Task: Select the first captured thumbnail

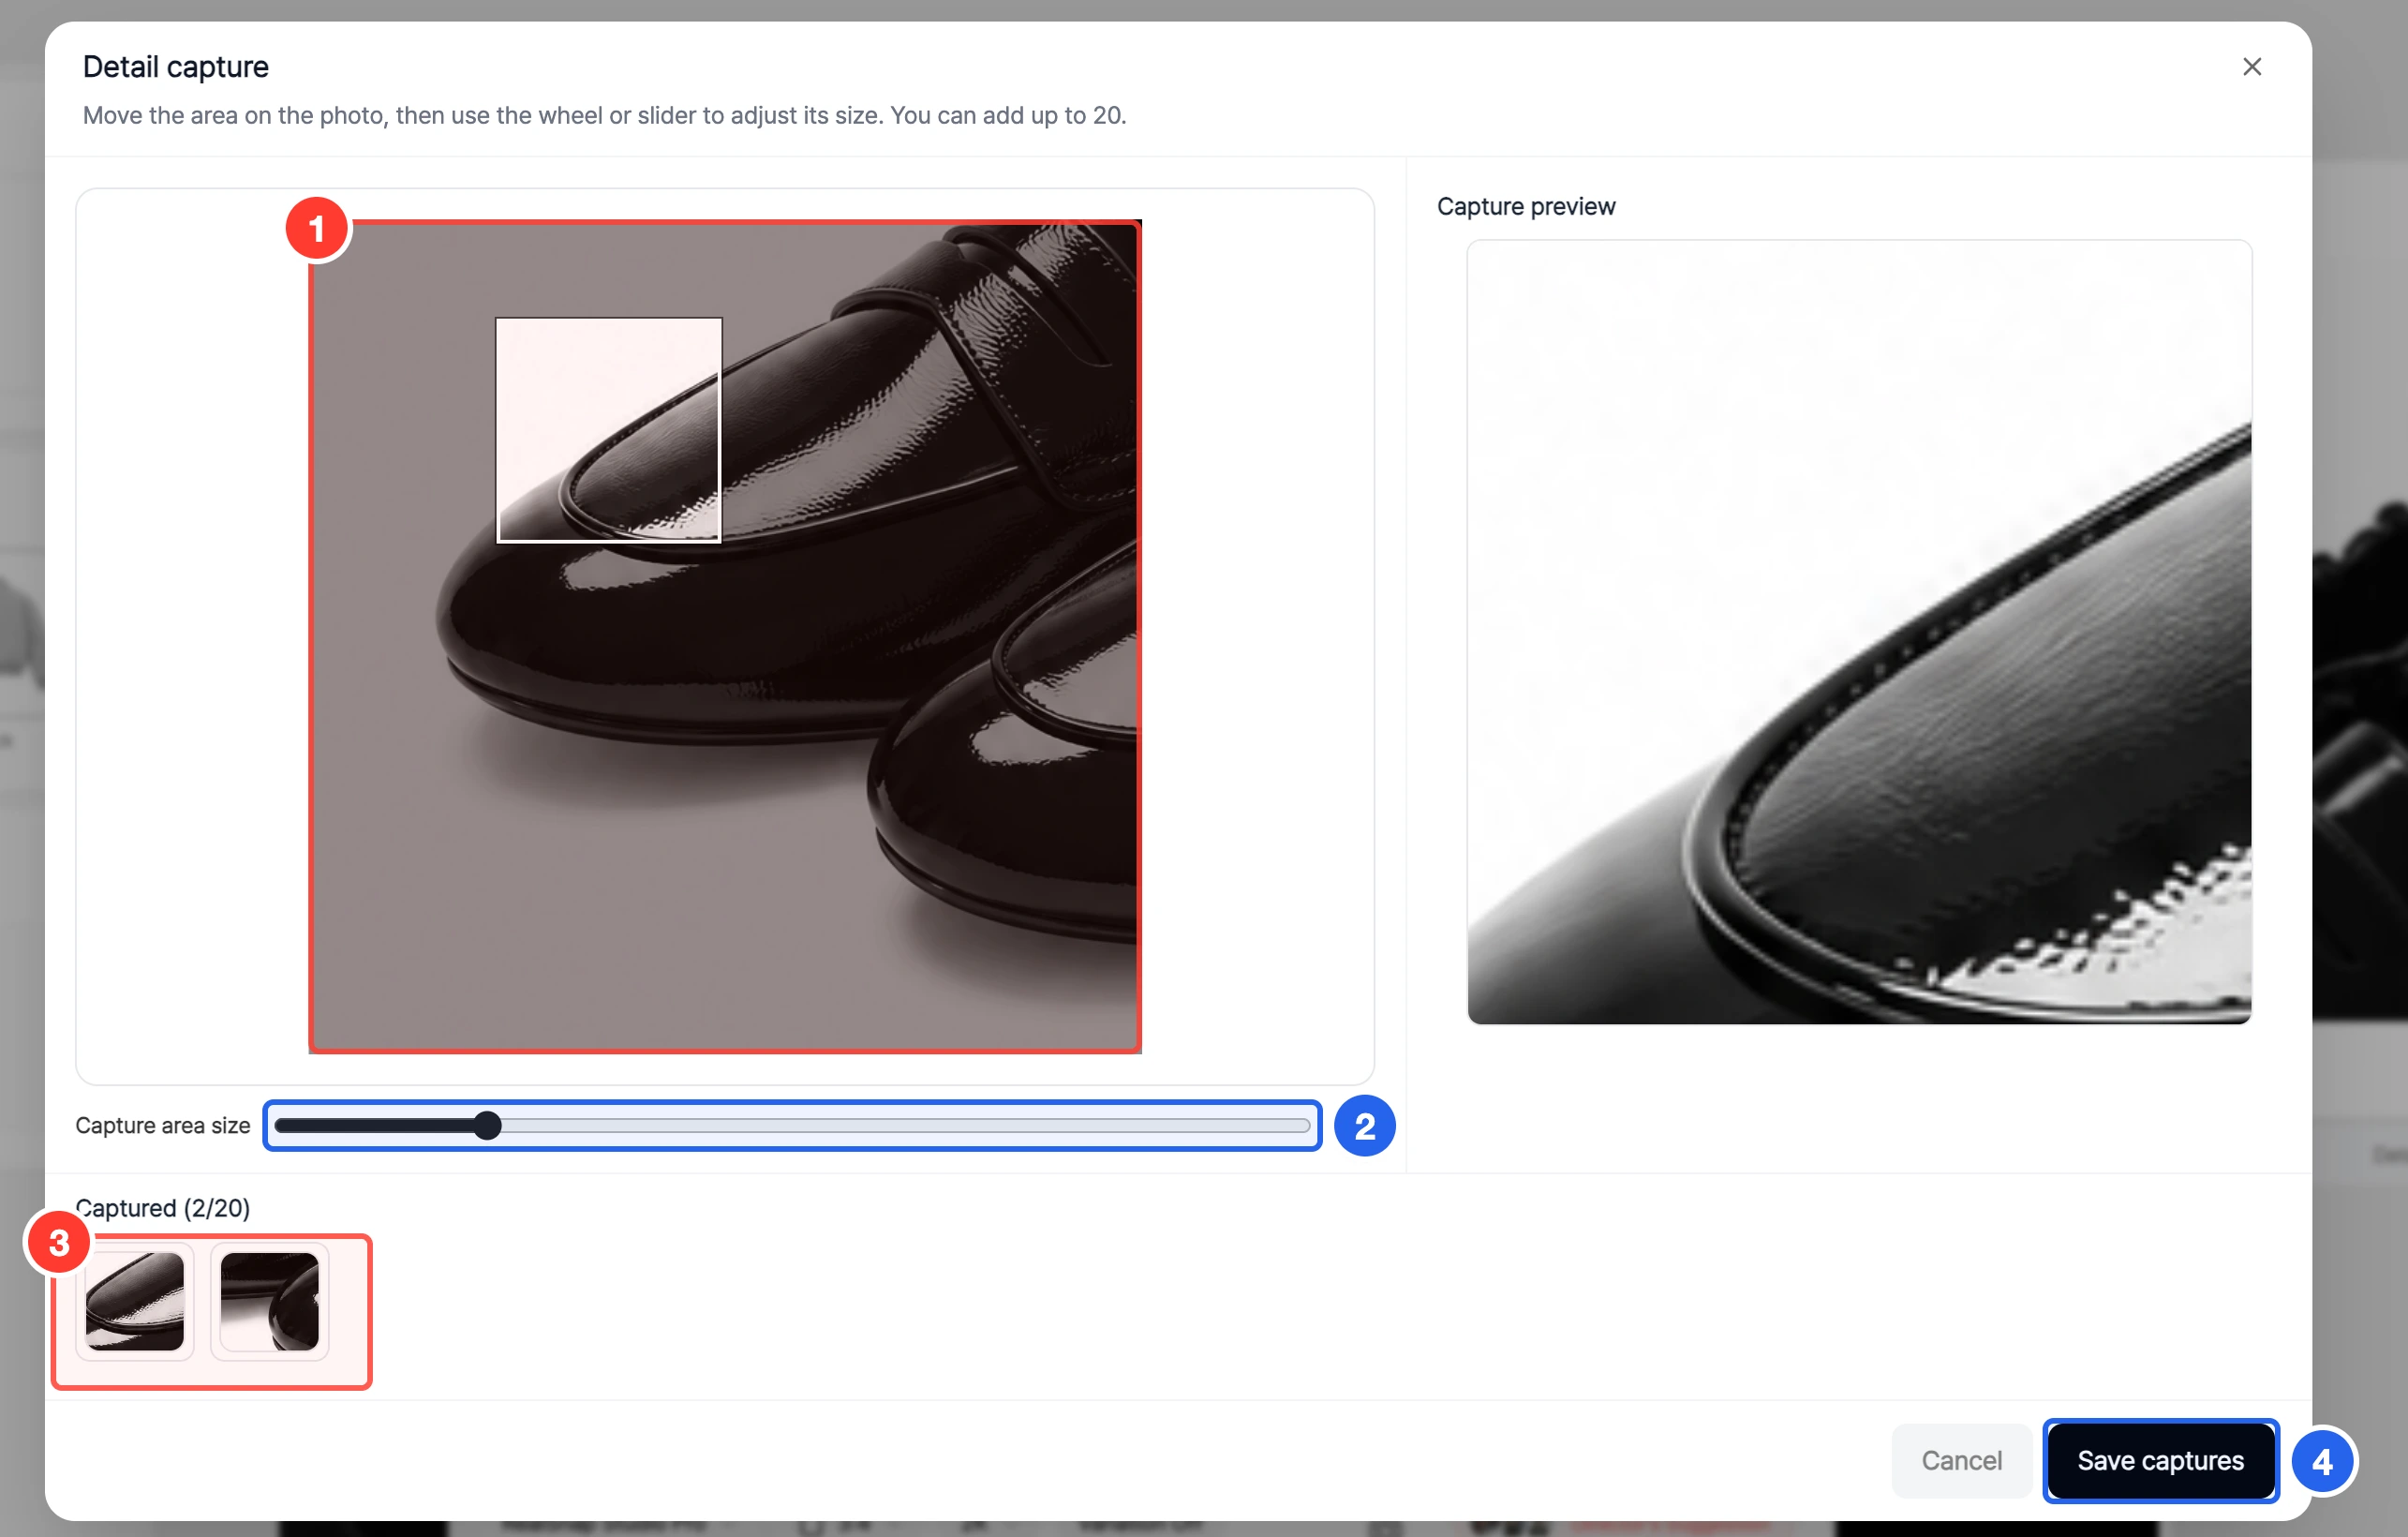Action: [135, 1301]
